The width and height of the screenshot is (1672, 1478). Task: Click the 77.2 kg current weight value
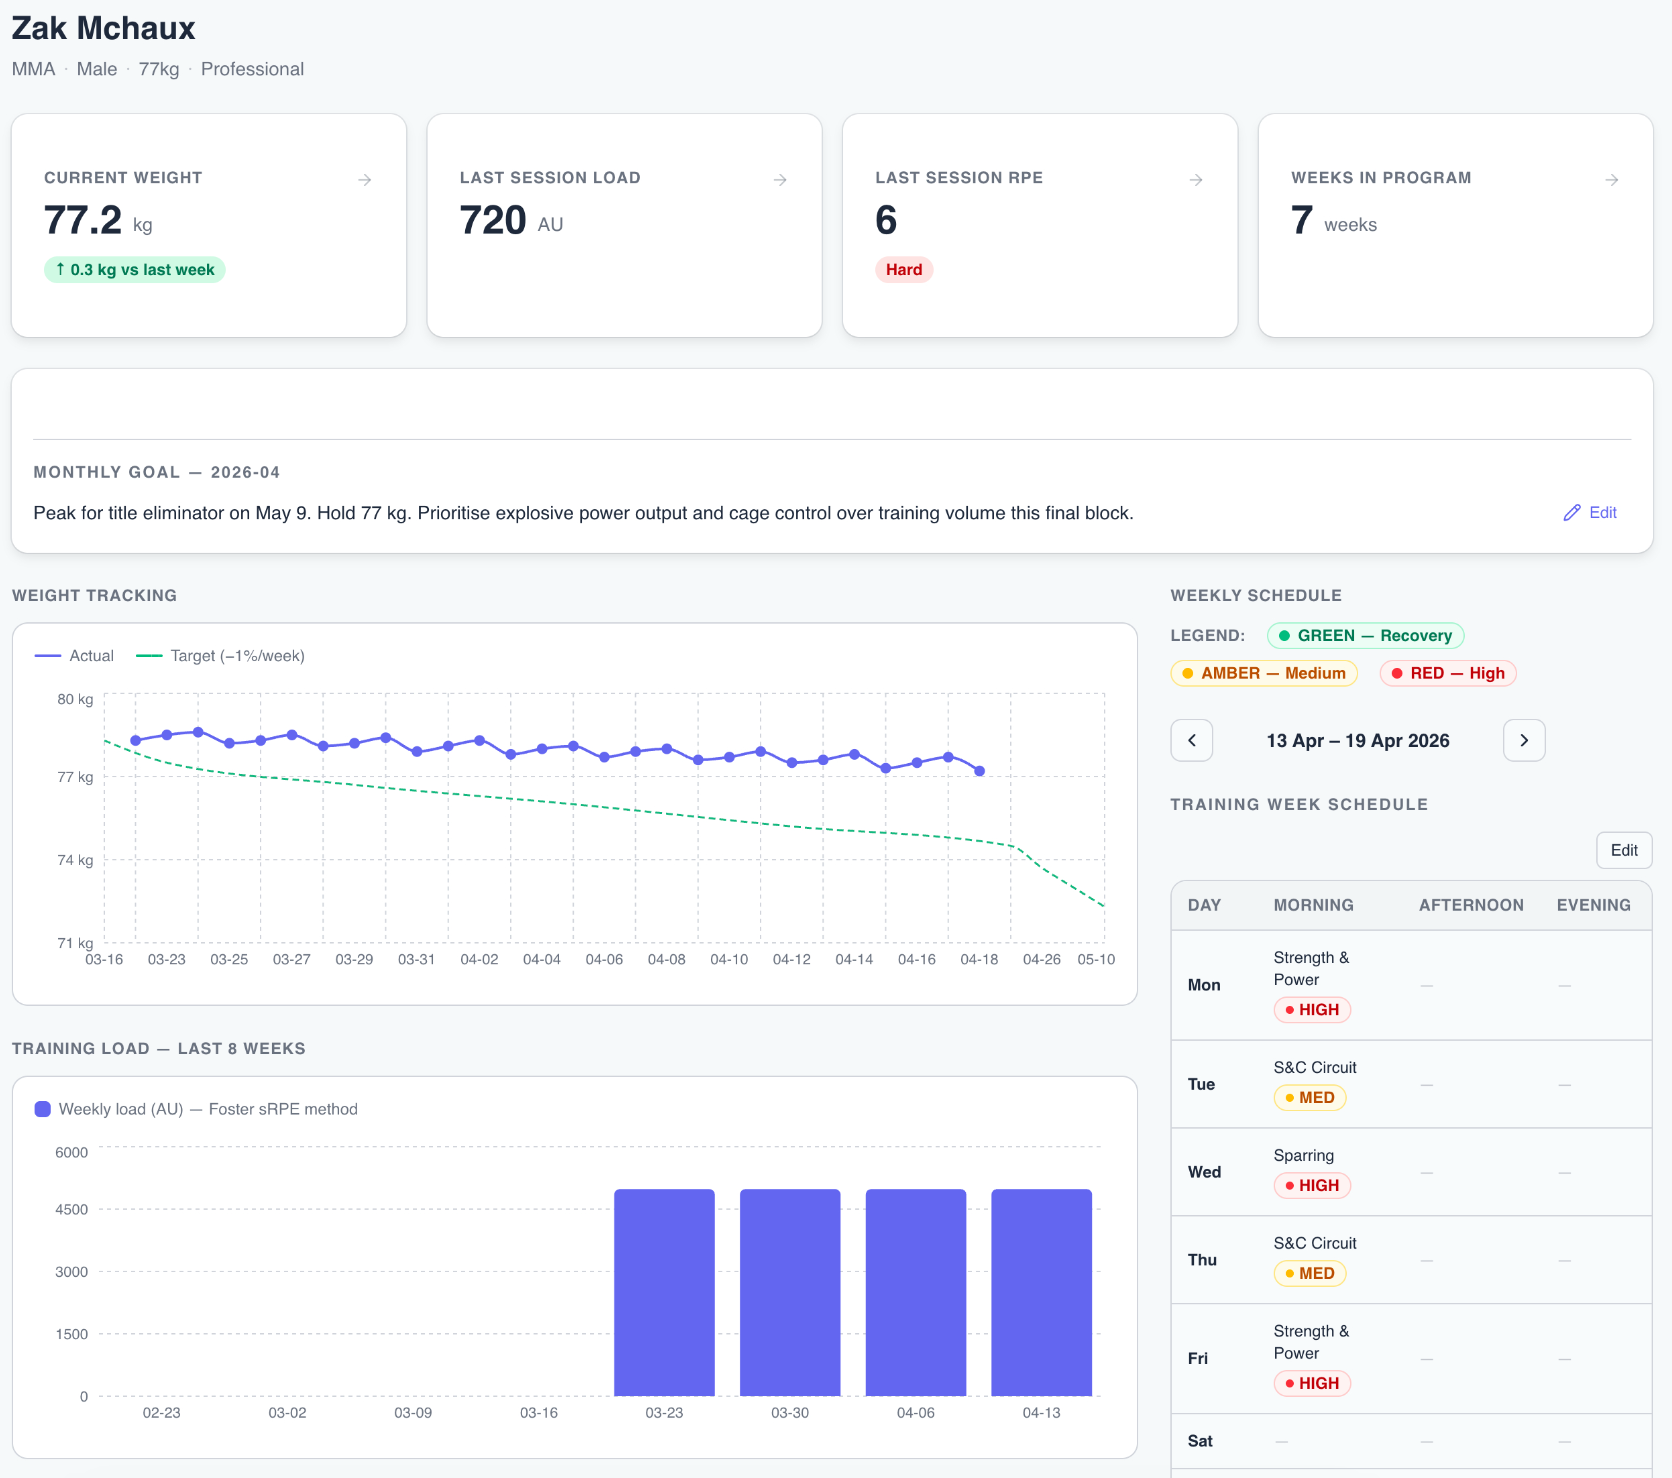click(98, 221)
